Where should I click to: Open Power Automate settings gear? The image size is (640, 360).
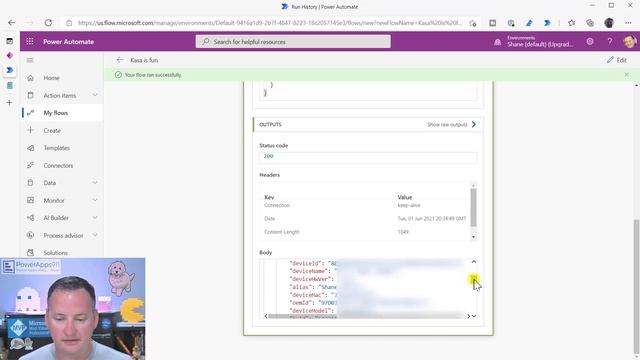click(590, 42)
